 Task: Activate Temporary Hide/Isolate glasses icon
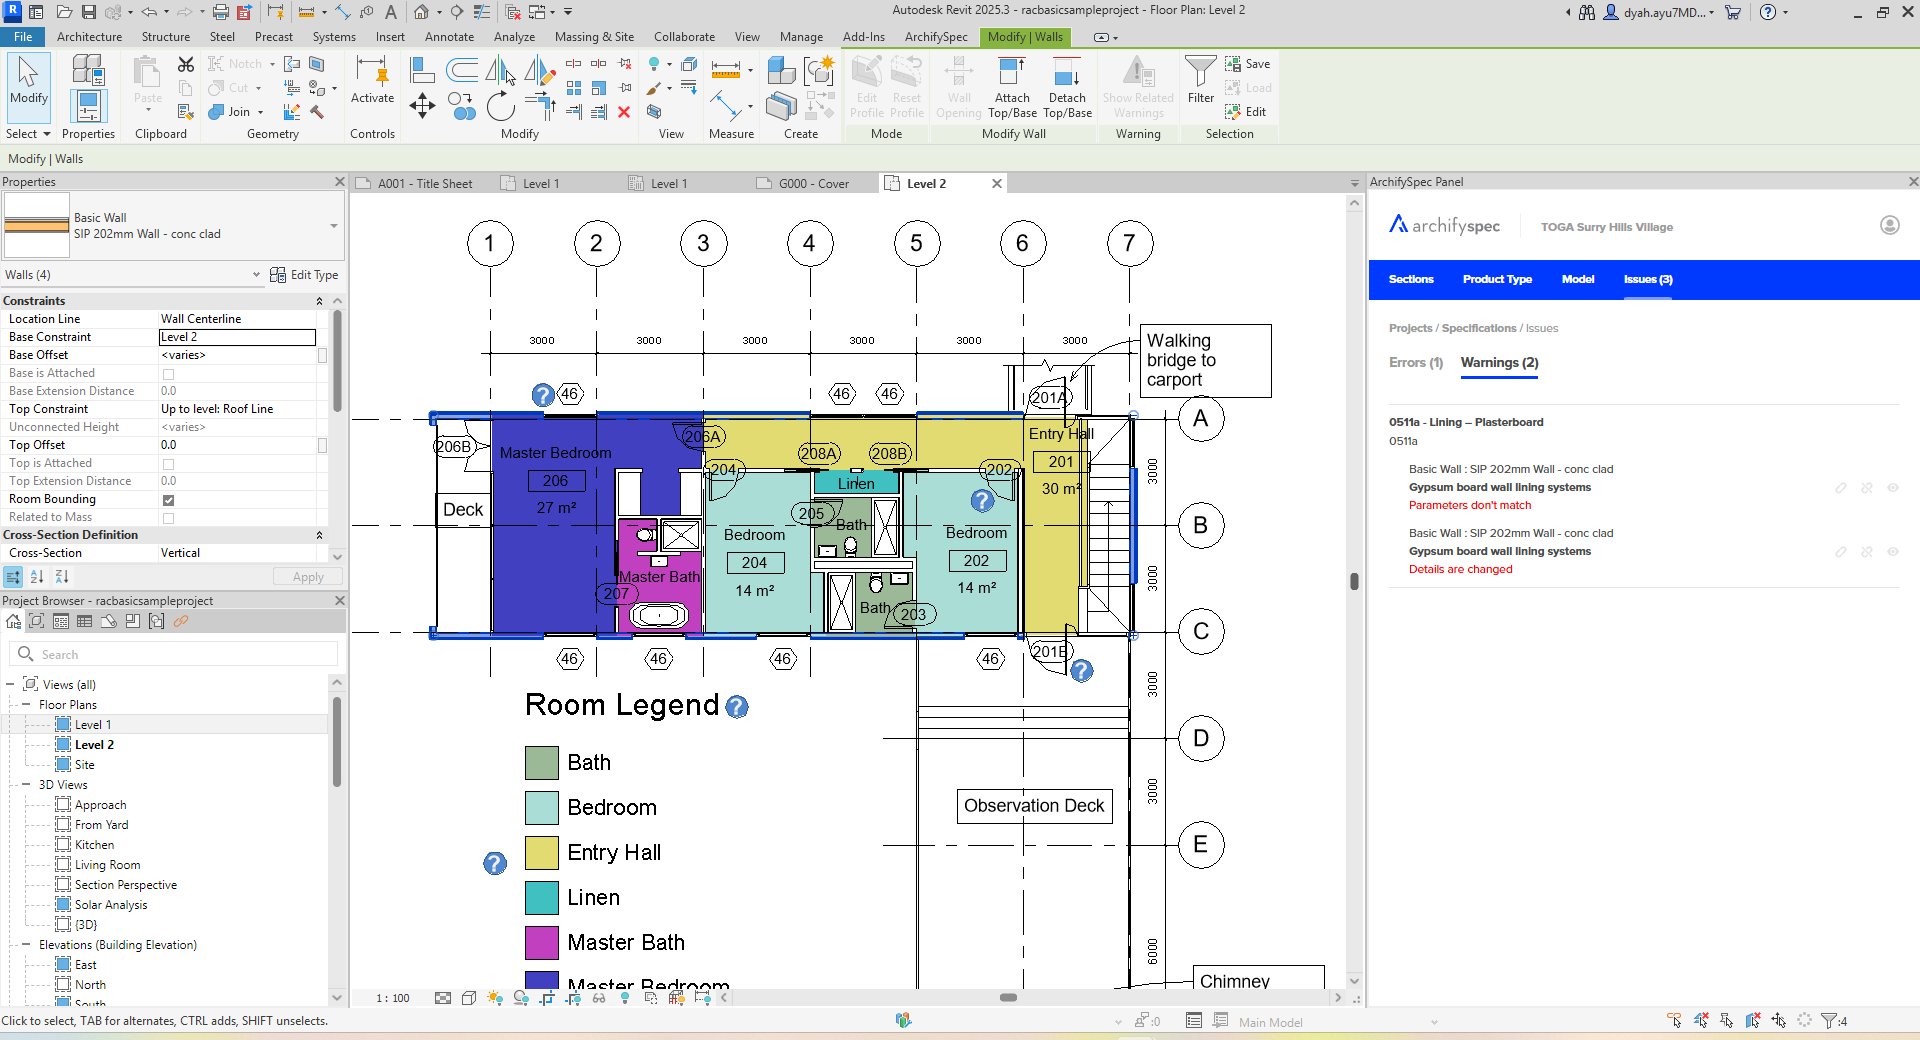pyautogui.click(x=600, y=998)
